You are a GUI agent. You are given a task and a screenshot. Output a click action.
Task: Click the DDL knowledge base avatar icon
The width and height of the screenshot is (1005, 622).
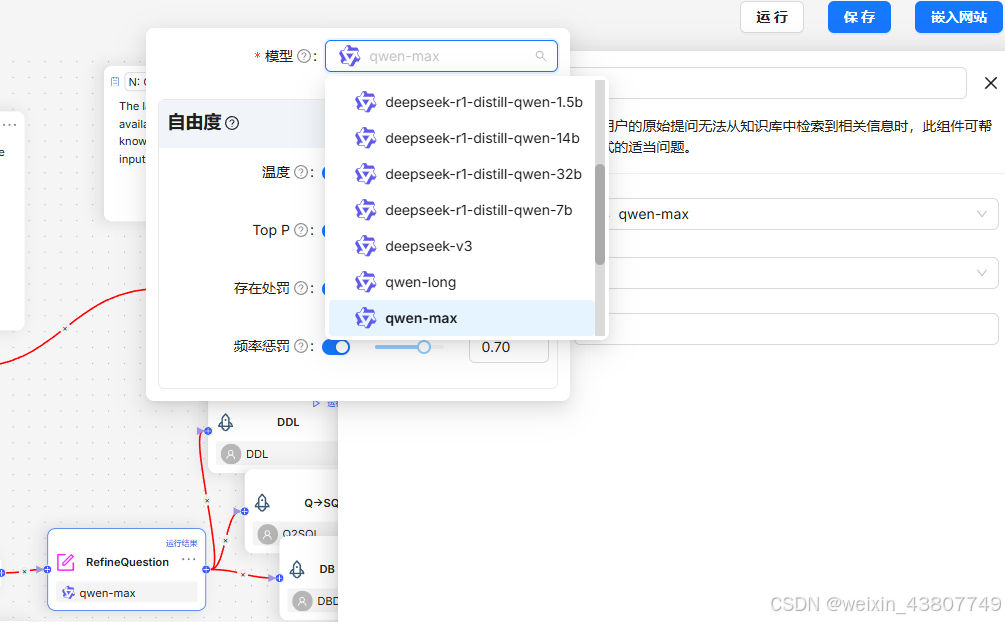coord(231,454)
